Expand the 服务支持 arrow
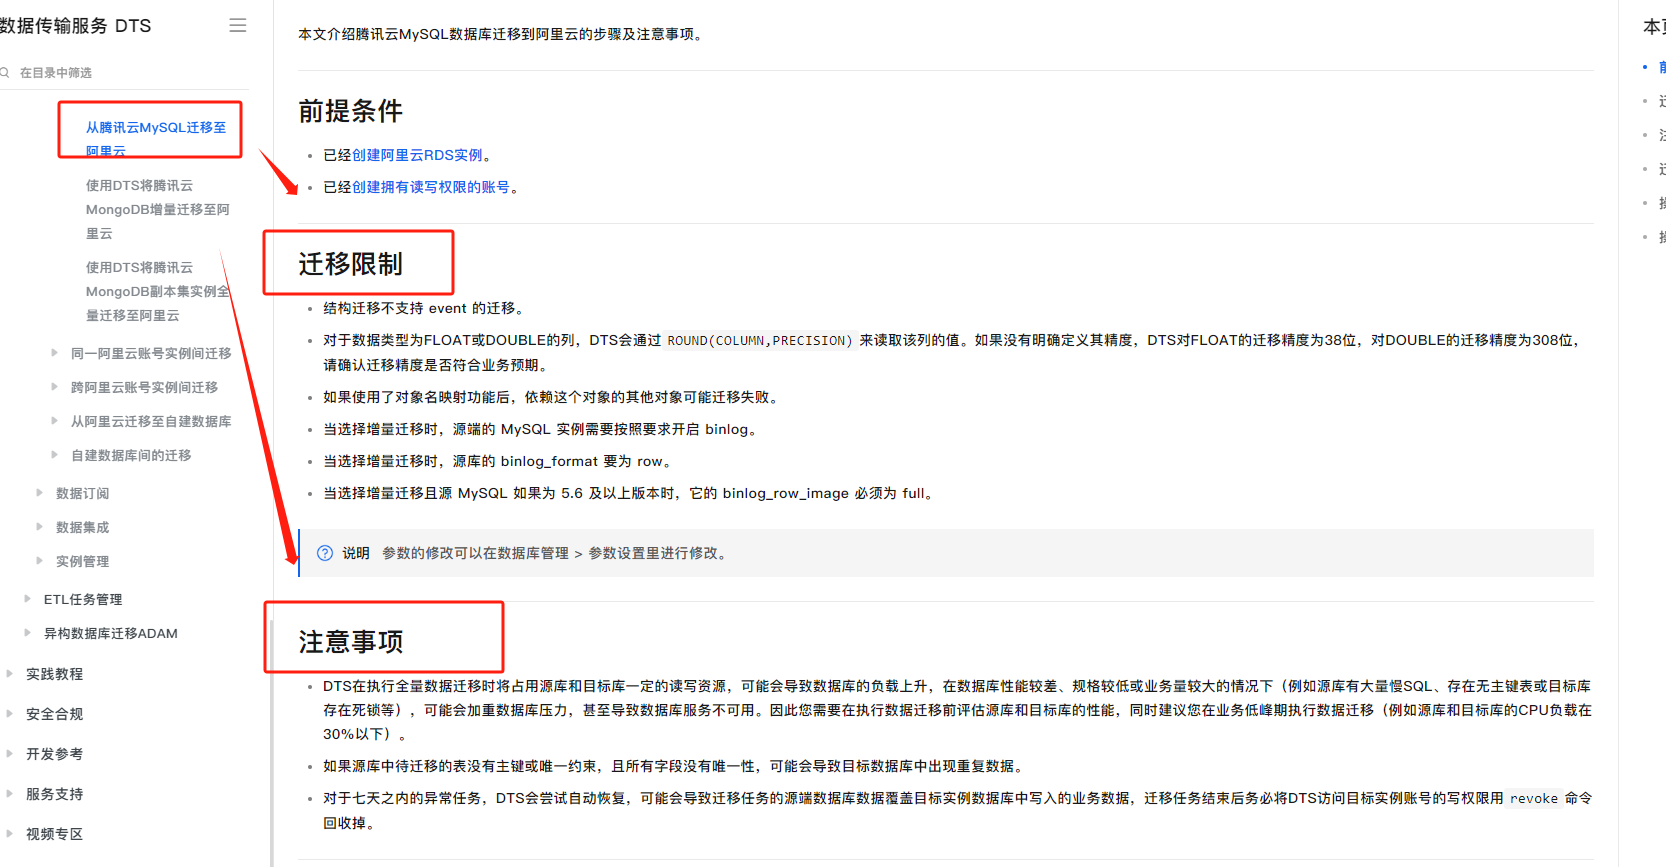Screen dimensions: 1666x867 (x=10, y=793)
